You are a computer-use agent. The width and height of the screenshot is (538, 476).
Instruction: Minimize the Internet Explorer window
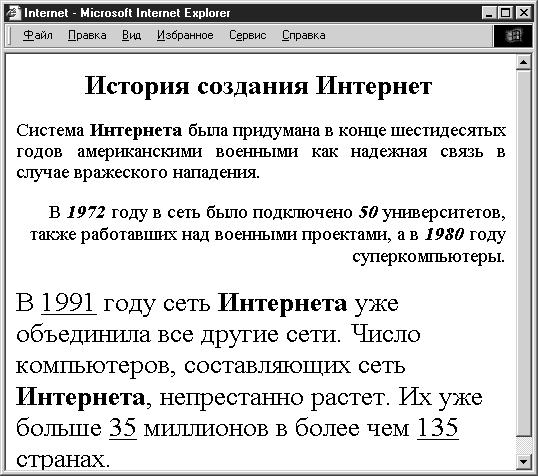(489, 13)
